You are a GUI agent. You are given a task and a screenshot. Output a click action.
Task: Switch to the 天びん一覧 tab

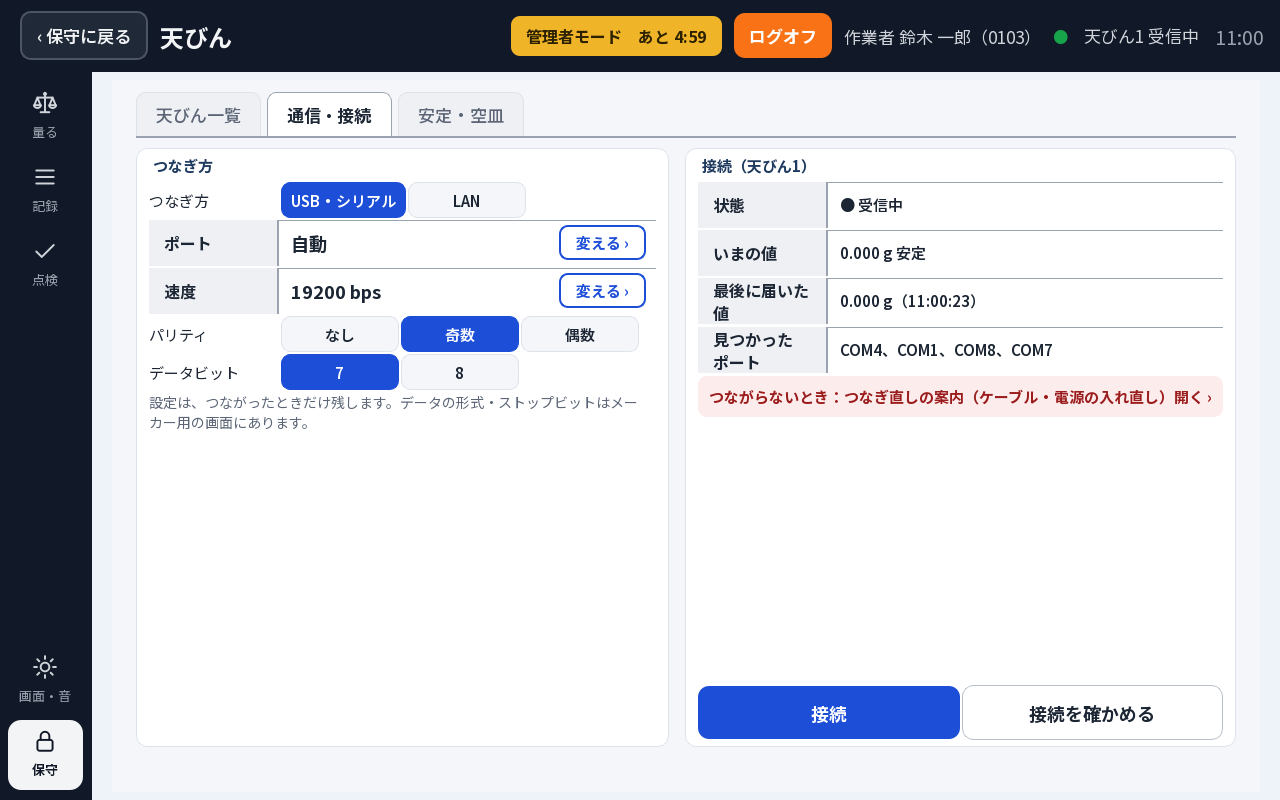coord(198,115)
